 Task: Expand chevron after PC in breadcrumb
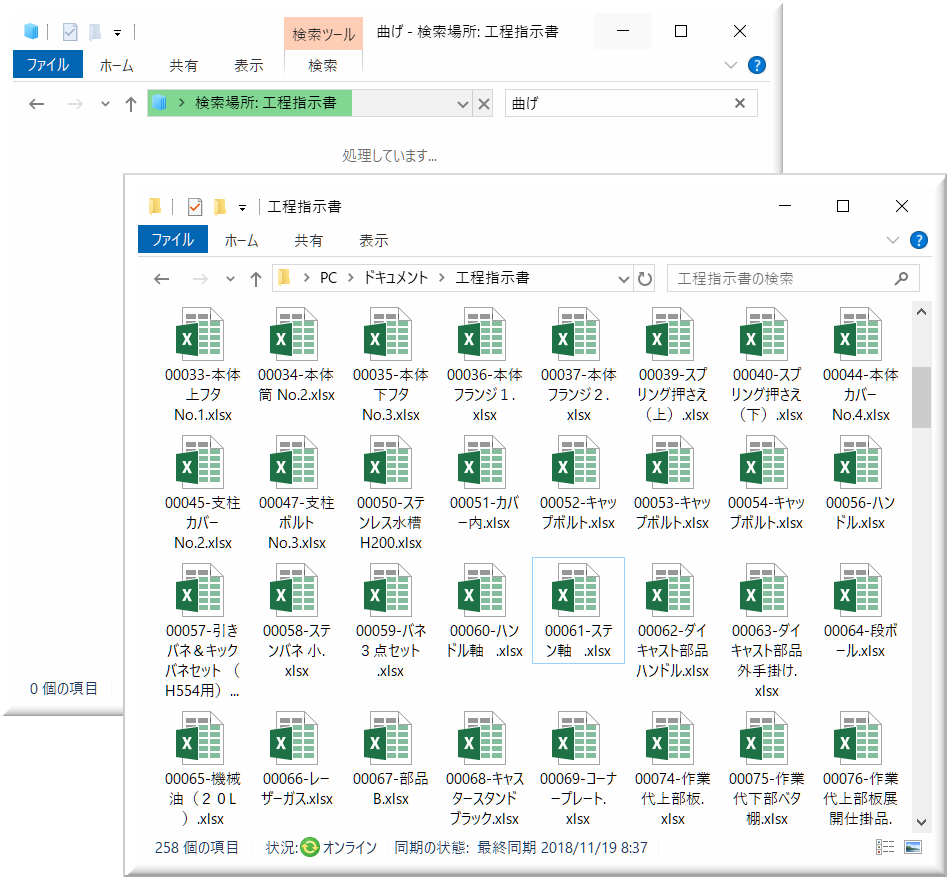coord(350,278)
